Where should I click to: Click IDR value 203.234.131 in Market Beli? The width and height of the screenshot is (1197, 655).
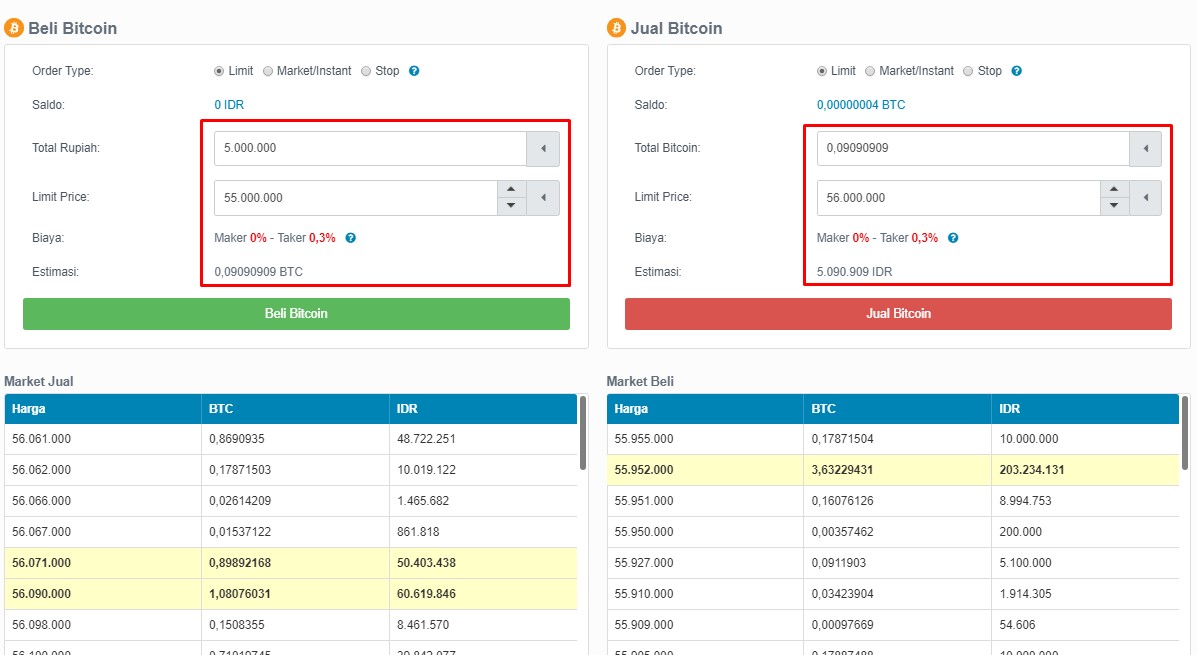click(x=1031, y=470)
